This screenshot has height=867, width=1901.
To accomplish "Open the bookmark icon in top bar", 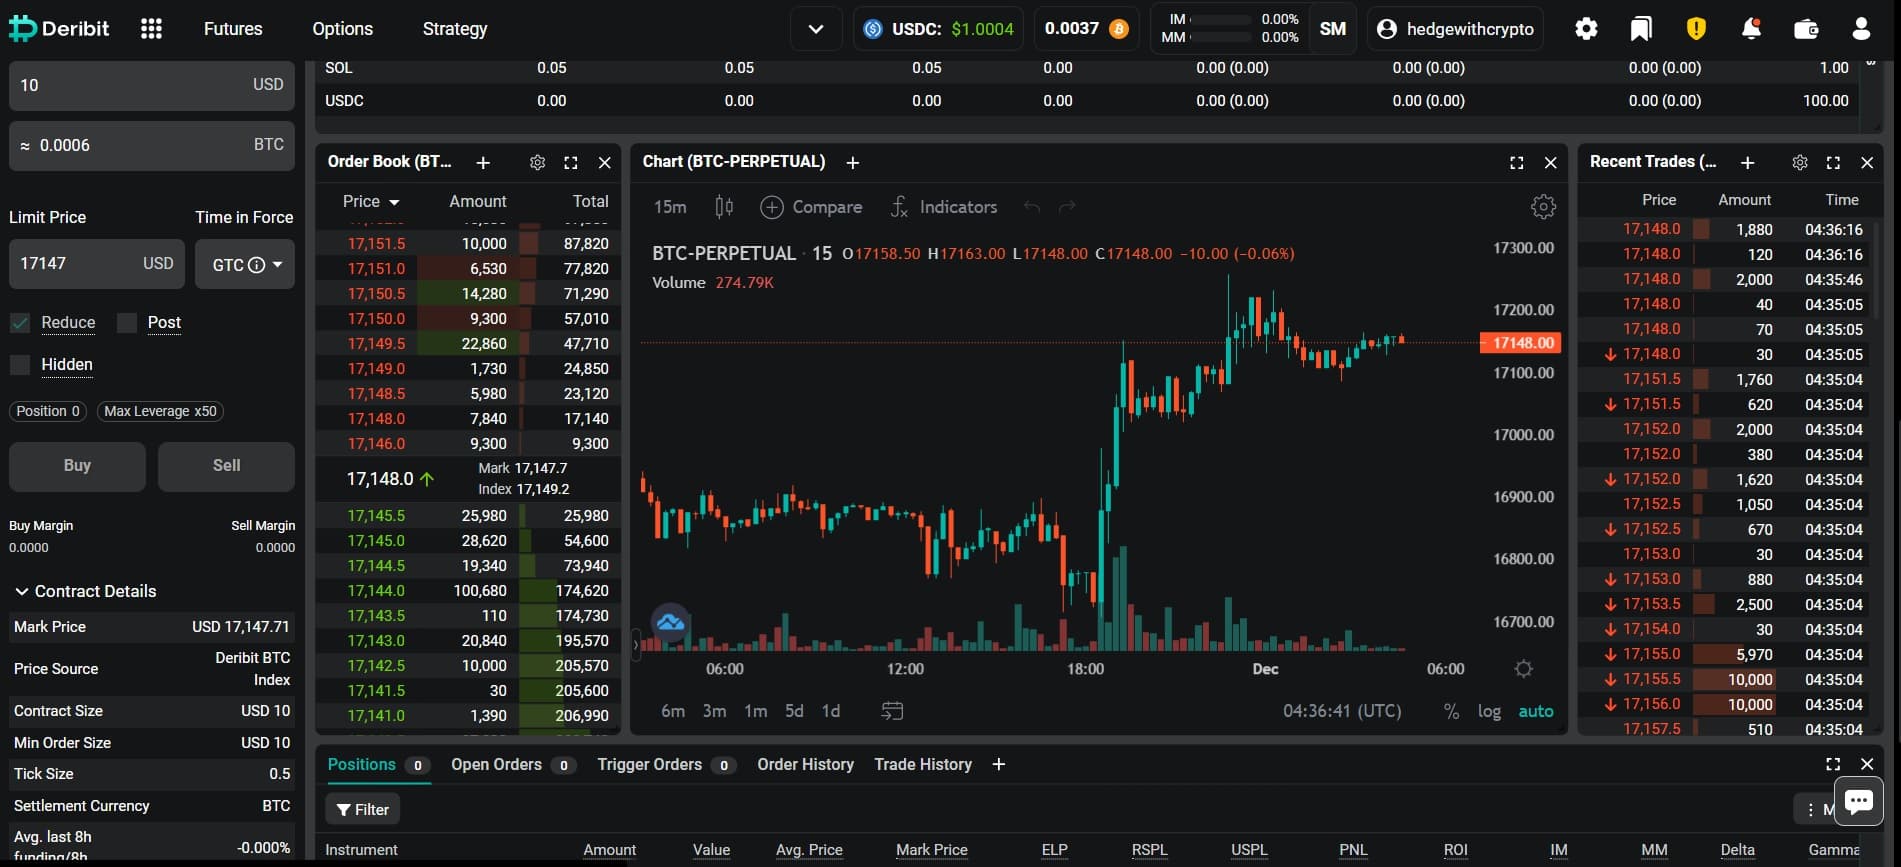I will (1641, 29).
